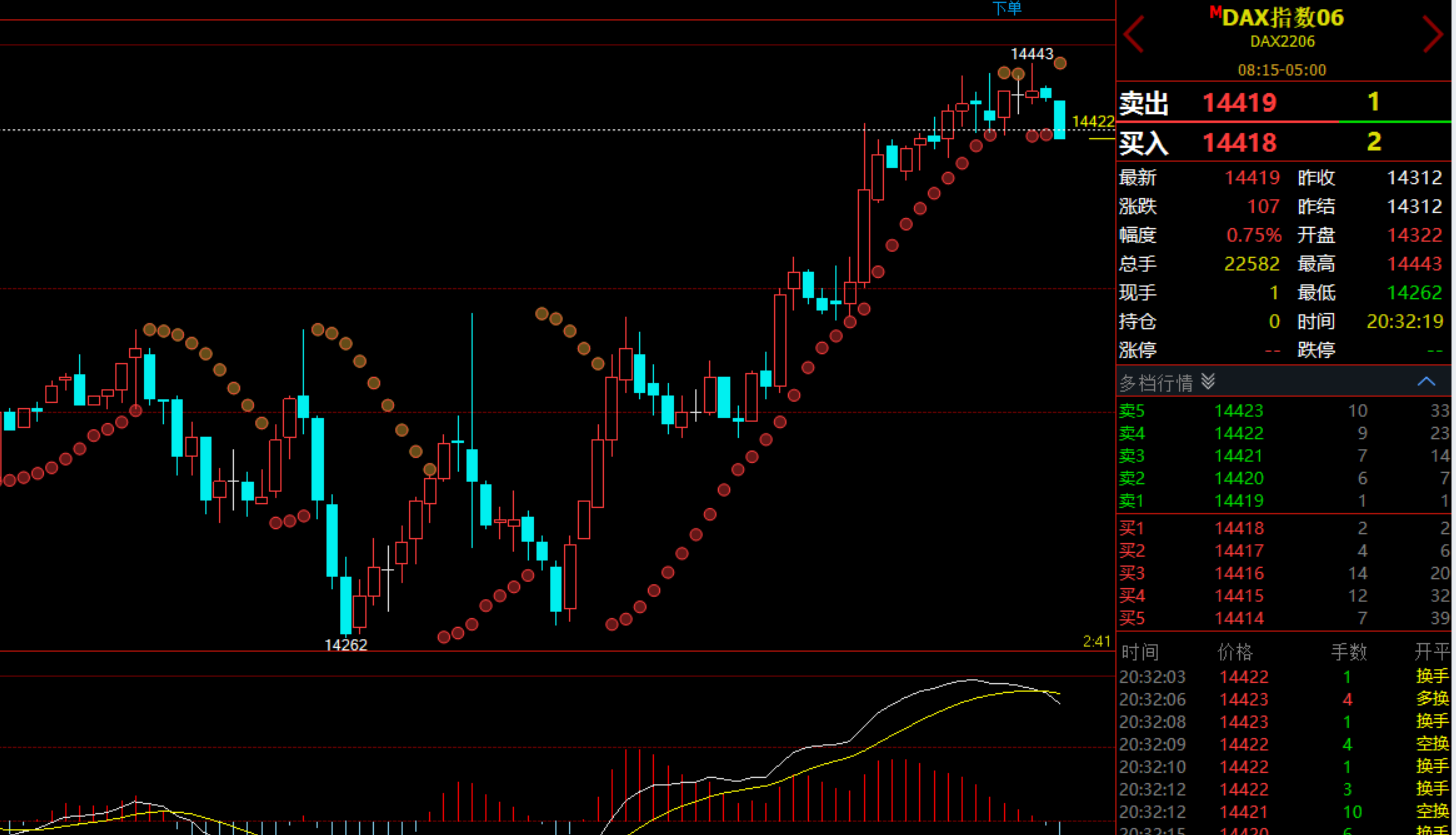Select the 卖4 row at 14422
The width and height of the screenshot is (1456, 835).
point(1284,433)
